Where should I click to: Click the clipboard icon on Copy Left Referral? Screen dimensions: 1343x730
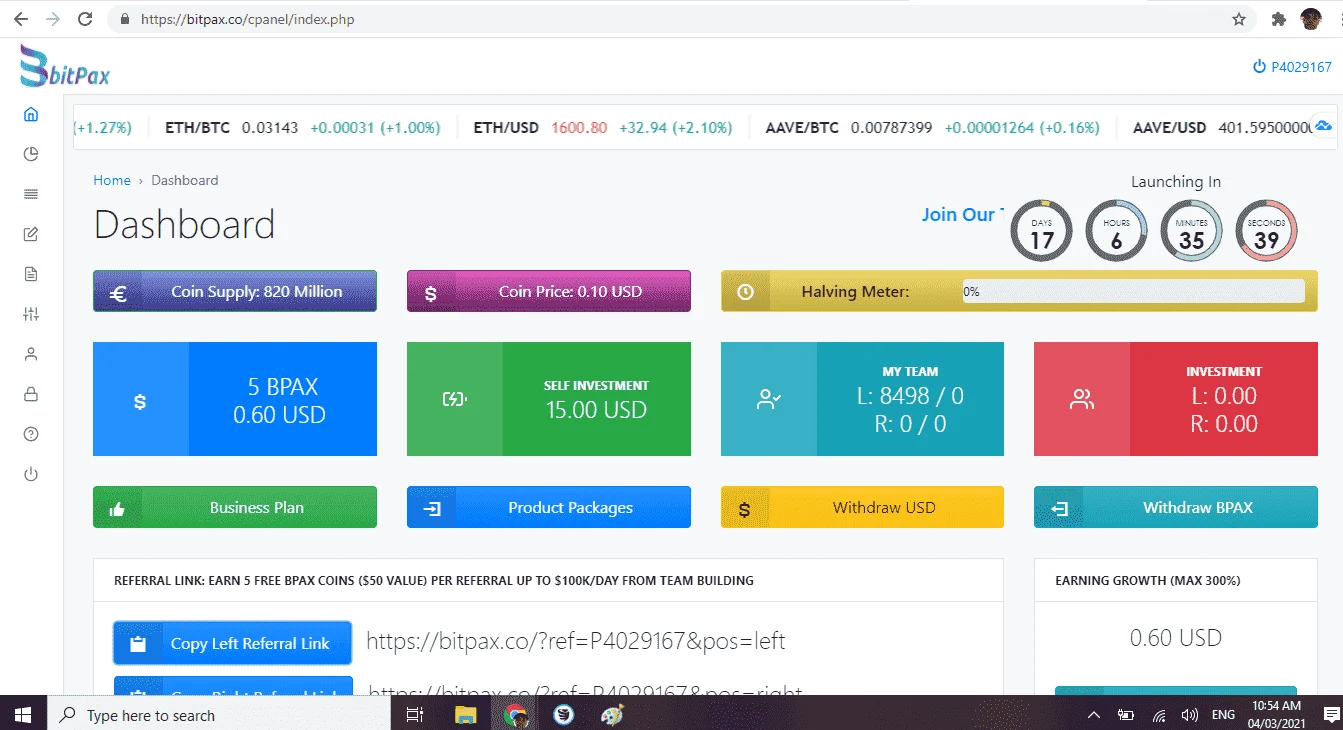pyautogui.click(x=138, y=645)
